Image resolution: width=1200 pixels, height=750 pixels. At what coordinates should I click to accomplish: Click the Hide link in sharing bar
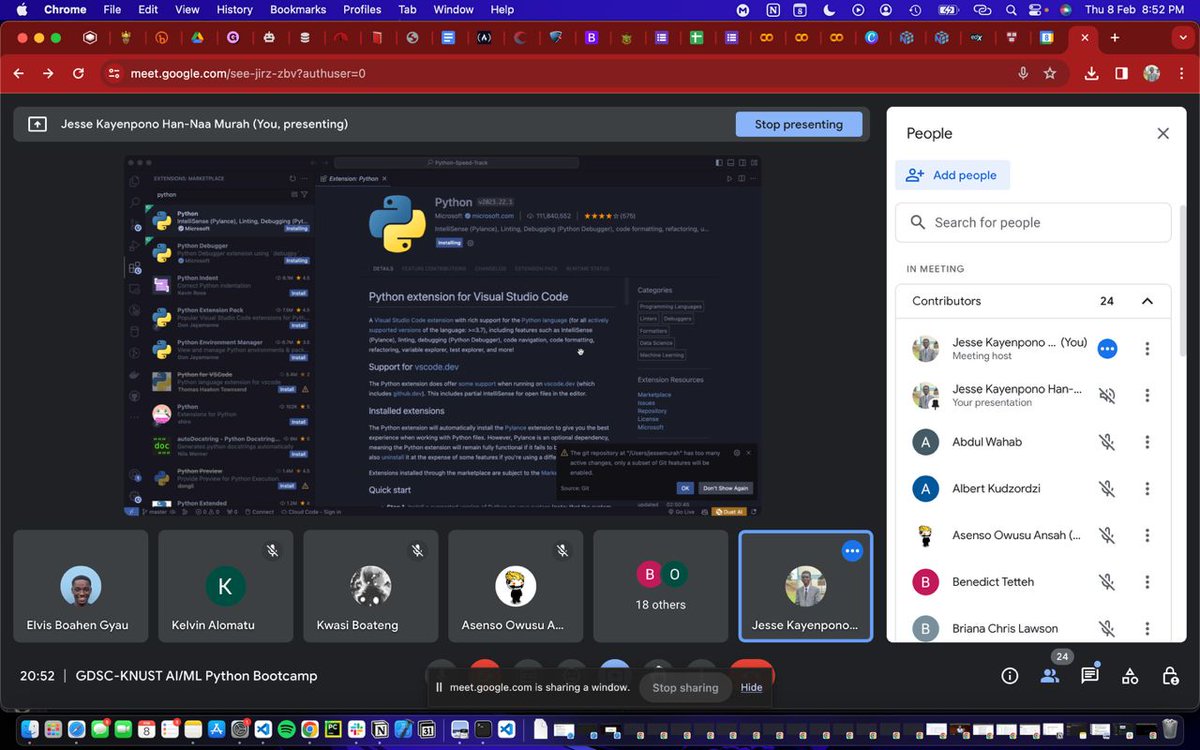click(751, 687)
